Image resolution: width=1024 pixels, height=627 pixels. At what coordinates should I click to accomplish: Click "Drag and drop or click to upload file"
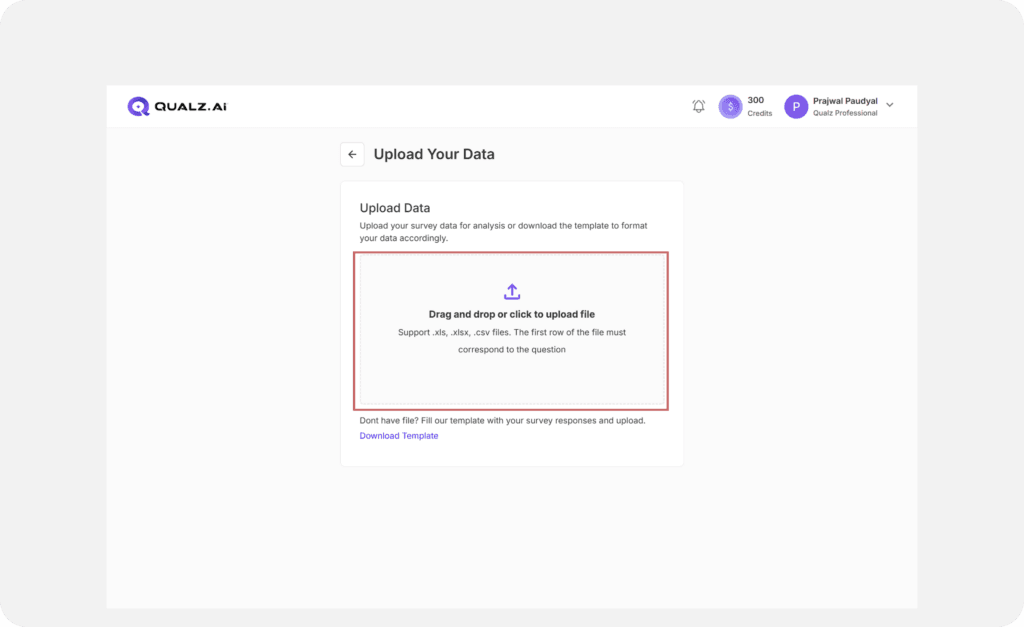click(x=512, y=314)
